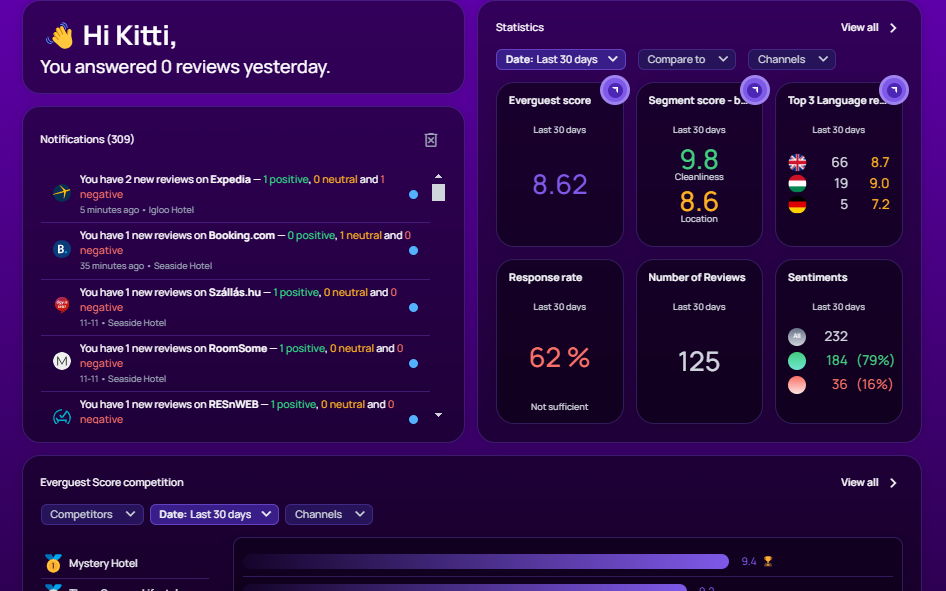This screenshot has width=946, height=591.
Task: Open the Top 3 Language card expand icon
Action: pos(894,90)
